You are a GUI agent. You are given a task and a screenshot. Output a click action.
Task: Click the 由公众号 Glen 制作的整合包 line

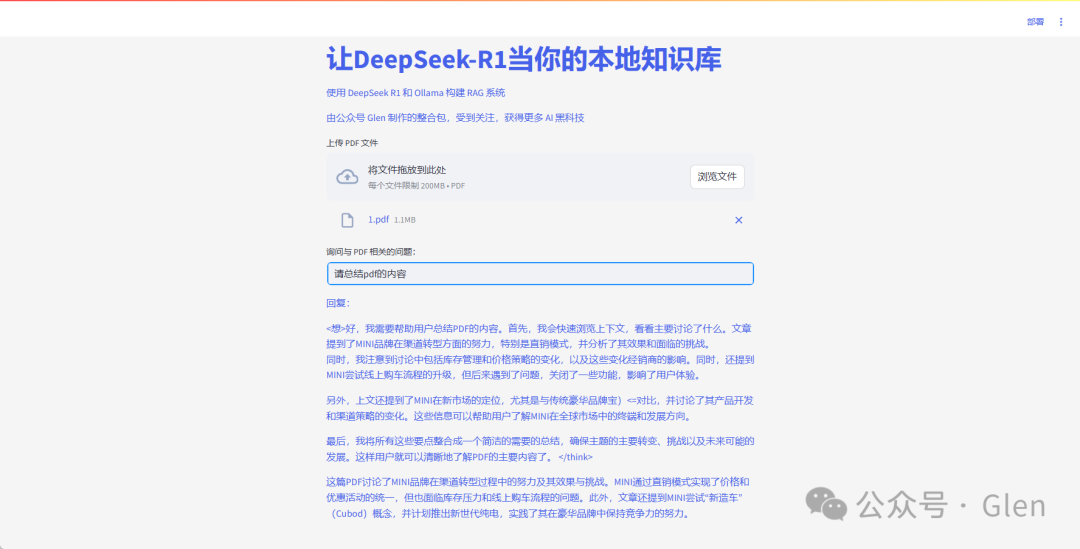455,118
